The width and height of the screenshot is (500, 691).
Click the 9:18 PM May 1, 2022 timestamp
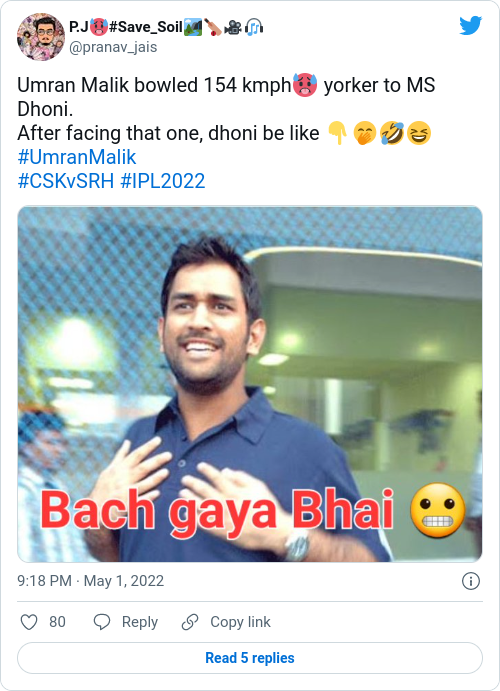91,581
